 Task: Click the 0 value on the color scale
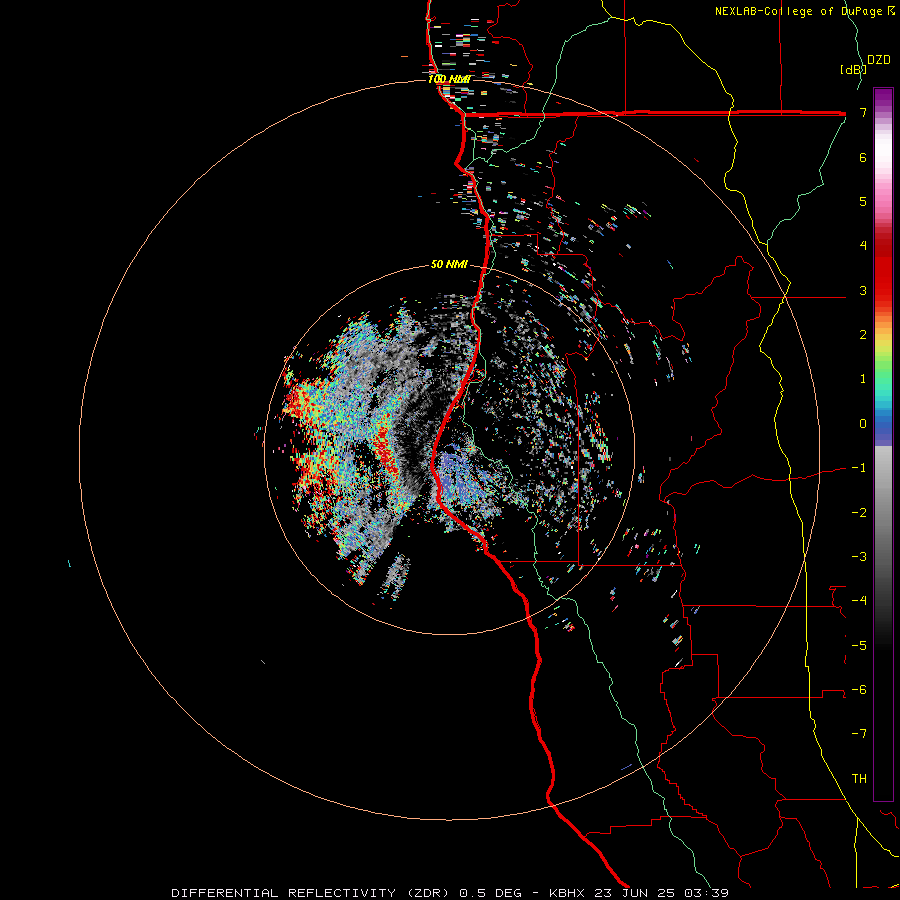pos(863,424)
